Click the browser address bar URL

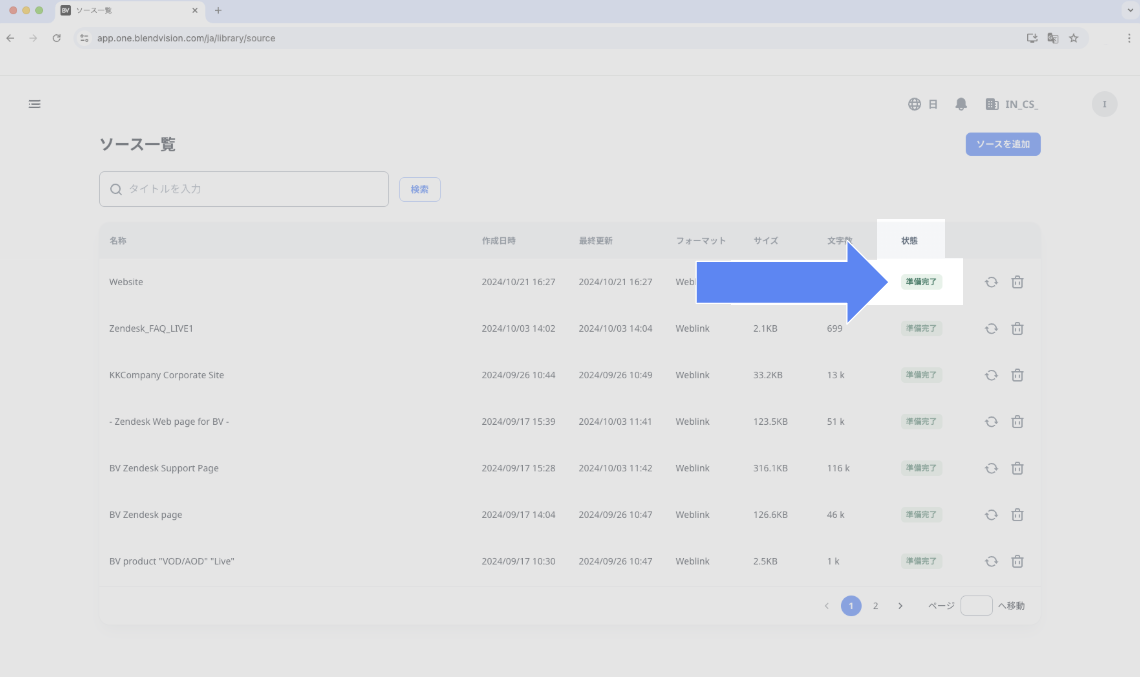point(186,38)
